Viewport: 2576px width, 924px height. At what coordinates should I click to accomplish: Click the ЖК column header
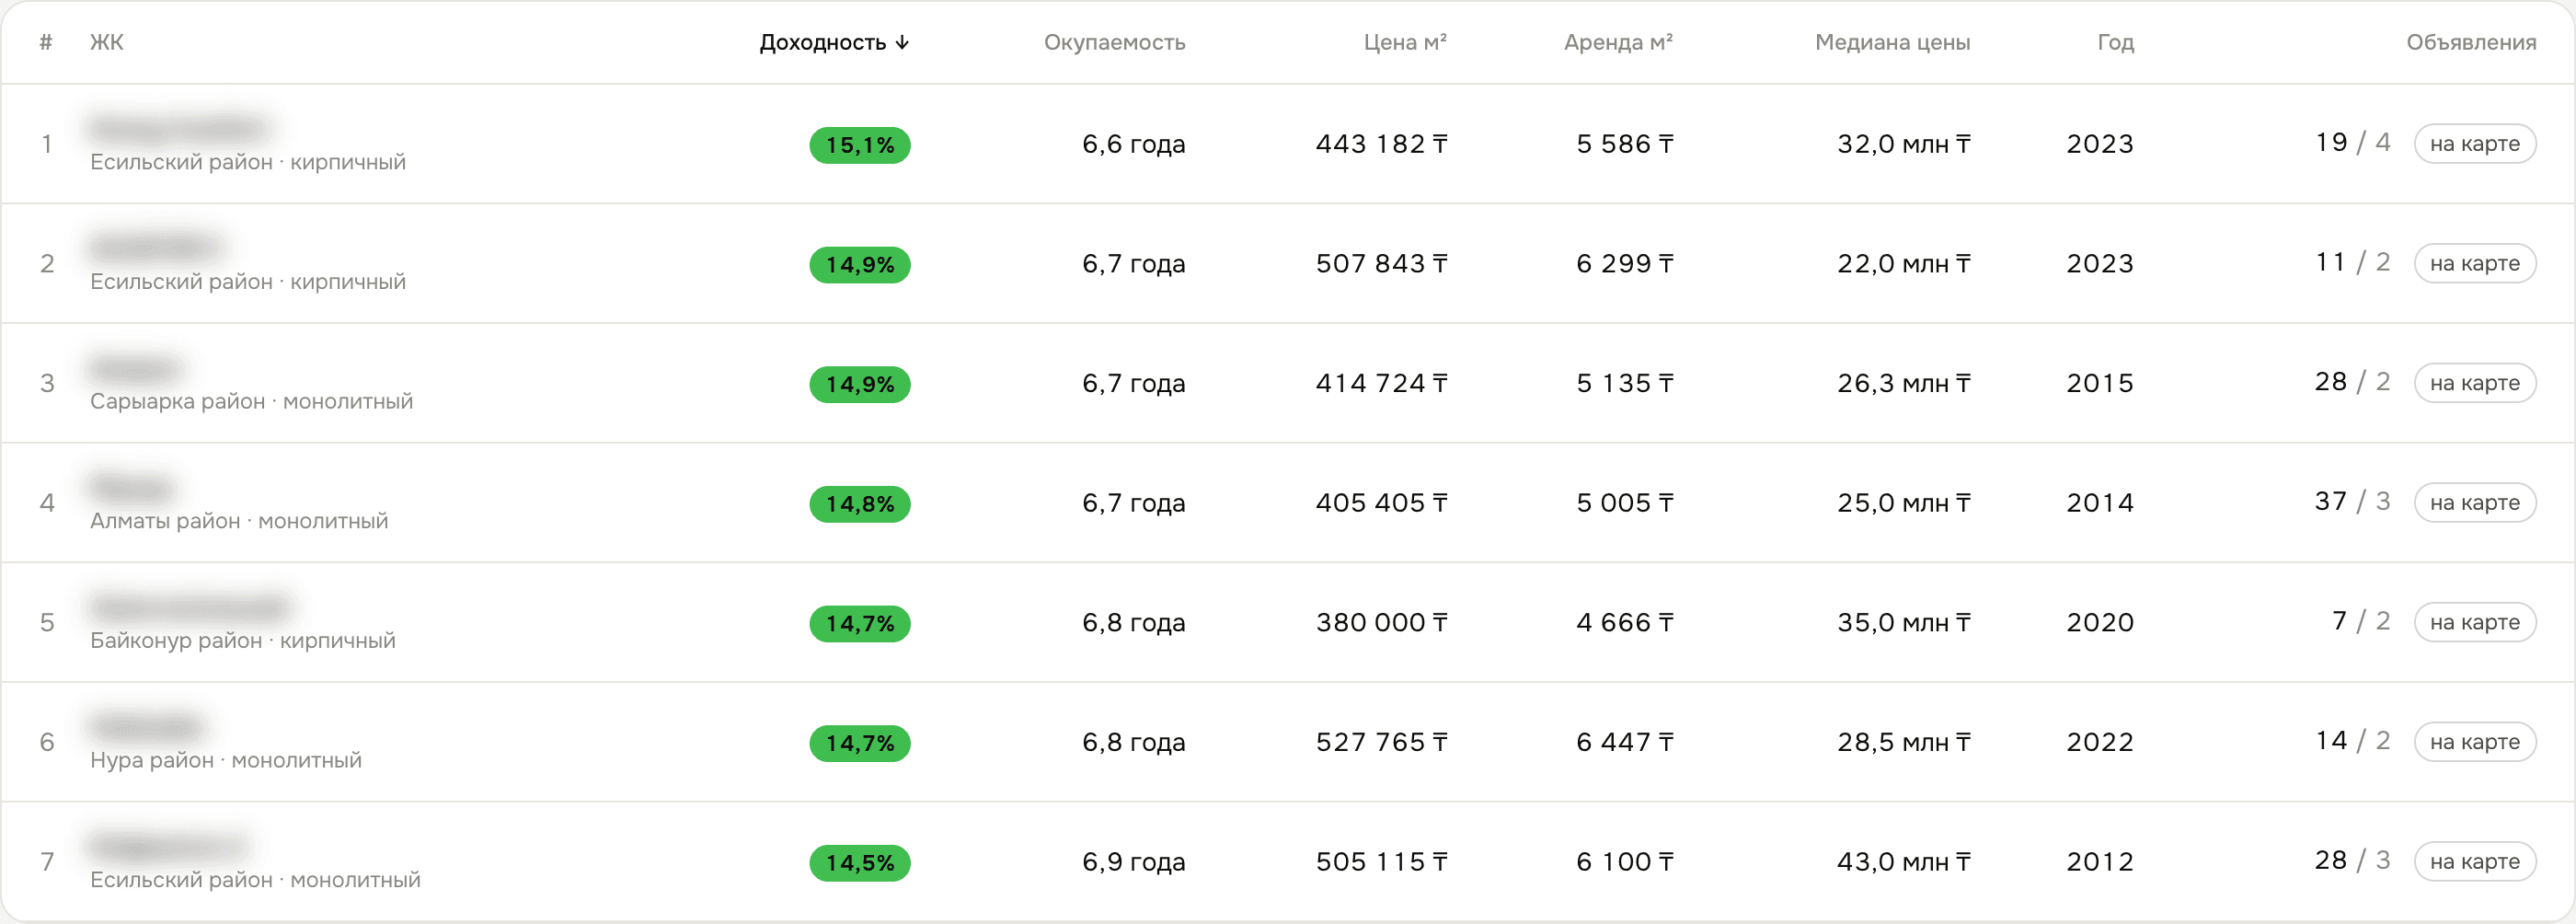click(106, 42)
